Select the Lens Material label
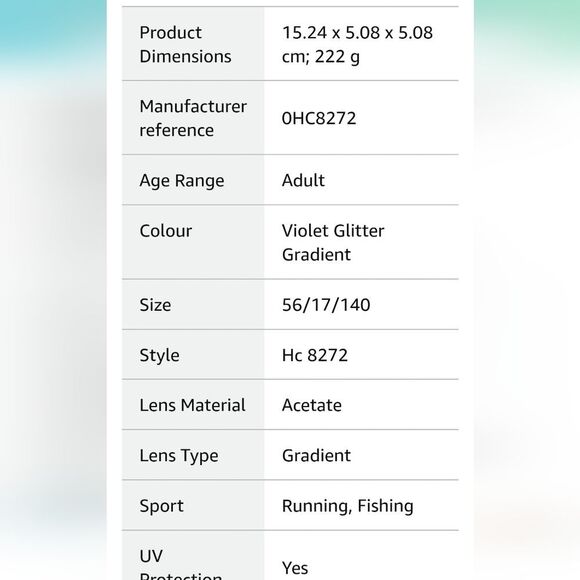Viewport: 580px width, 580px height. 192,405
